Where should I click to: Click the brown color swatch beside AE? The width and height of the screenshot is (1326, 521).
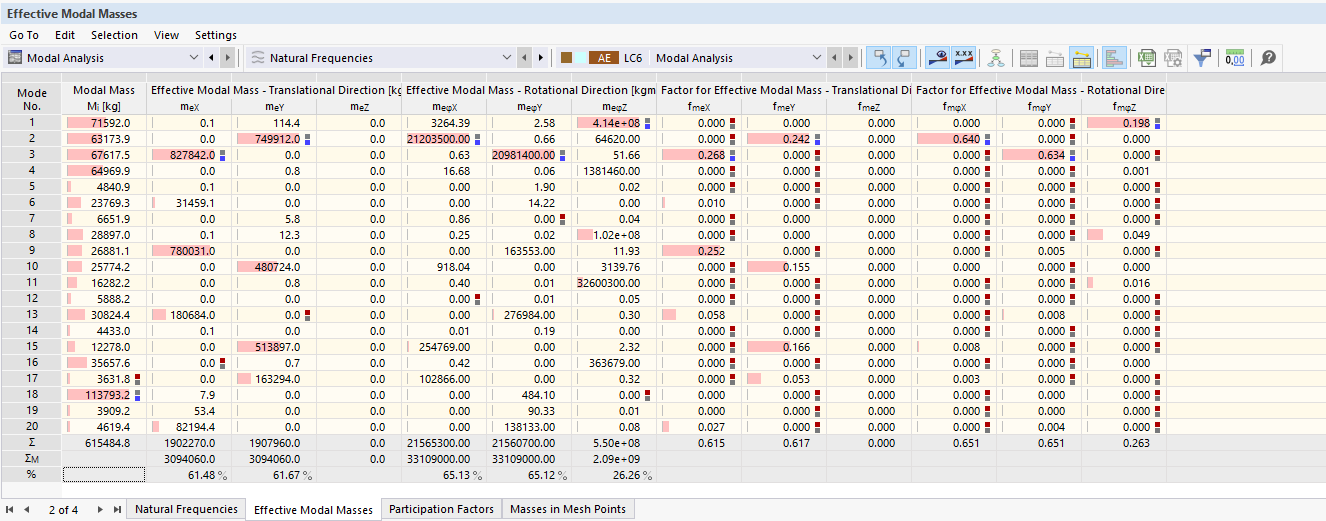click(567, 58)
